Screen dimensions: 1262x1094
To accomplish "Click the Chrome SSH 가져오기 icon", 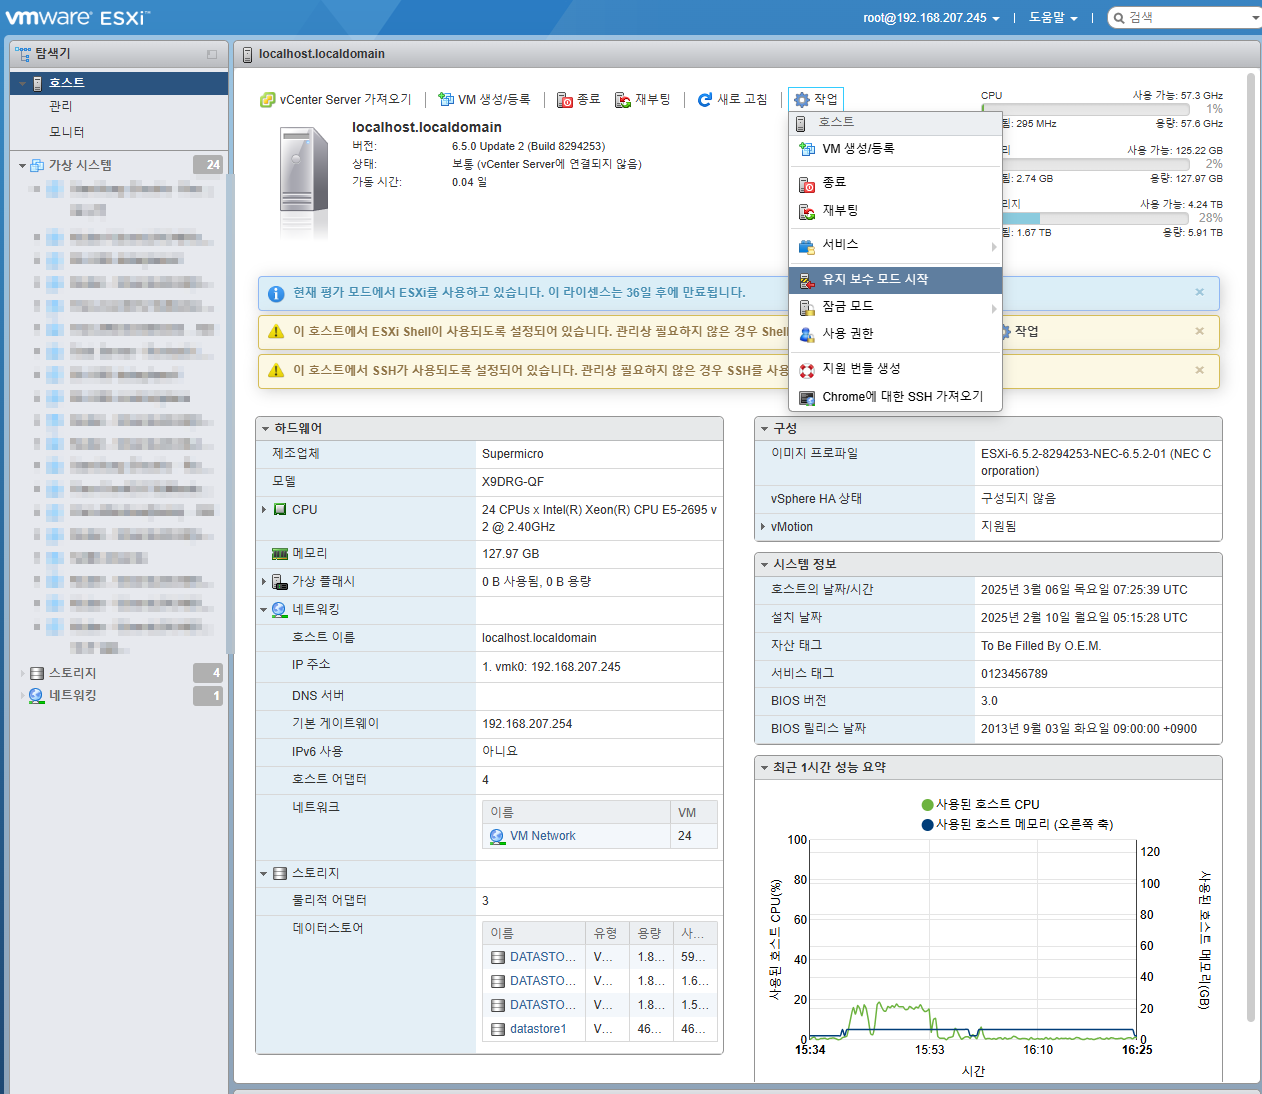I will 807,398.
